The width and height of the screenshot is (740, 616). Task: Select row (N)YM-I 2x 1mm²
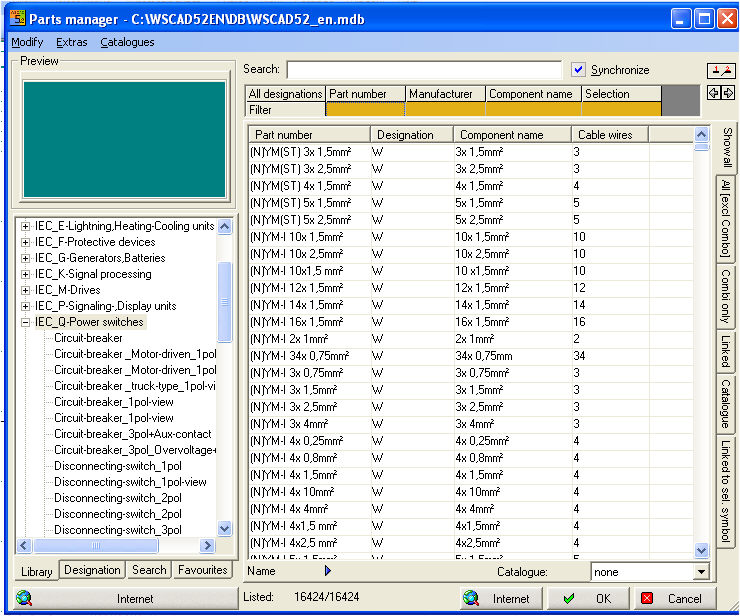click(471, 339)
